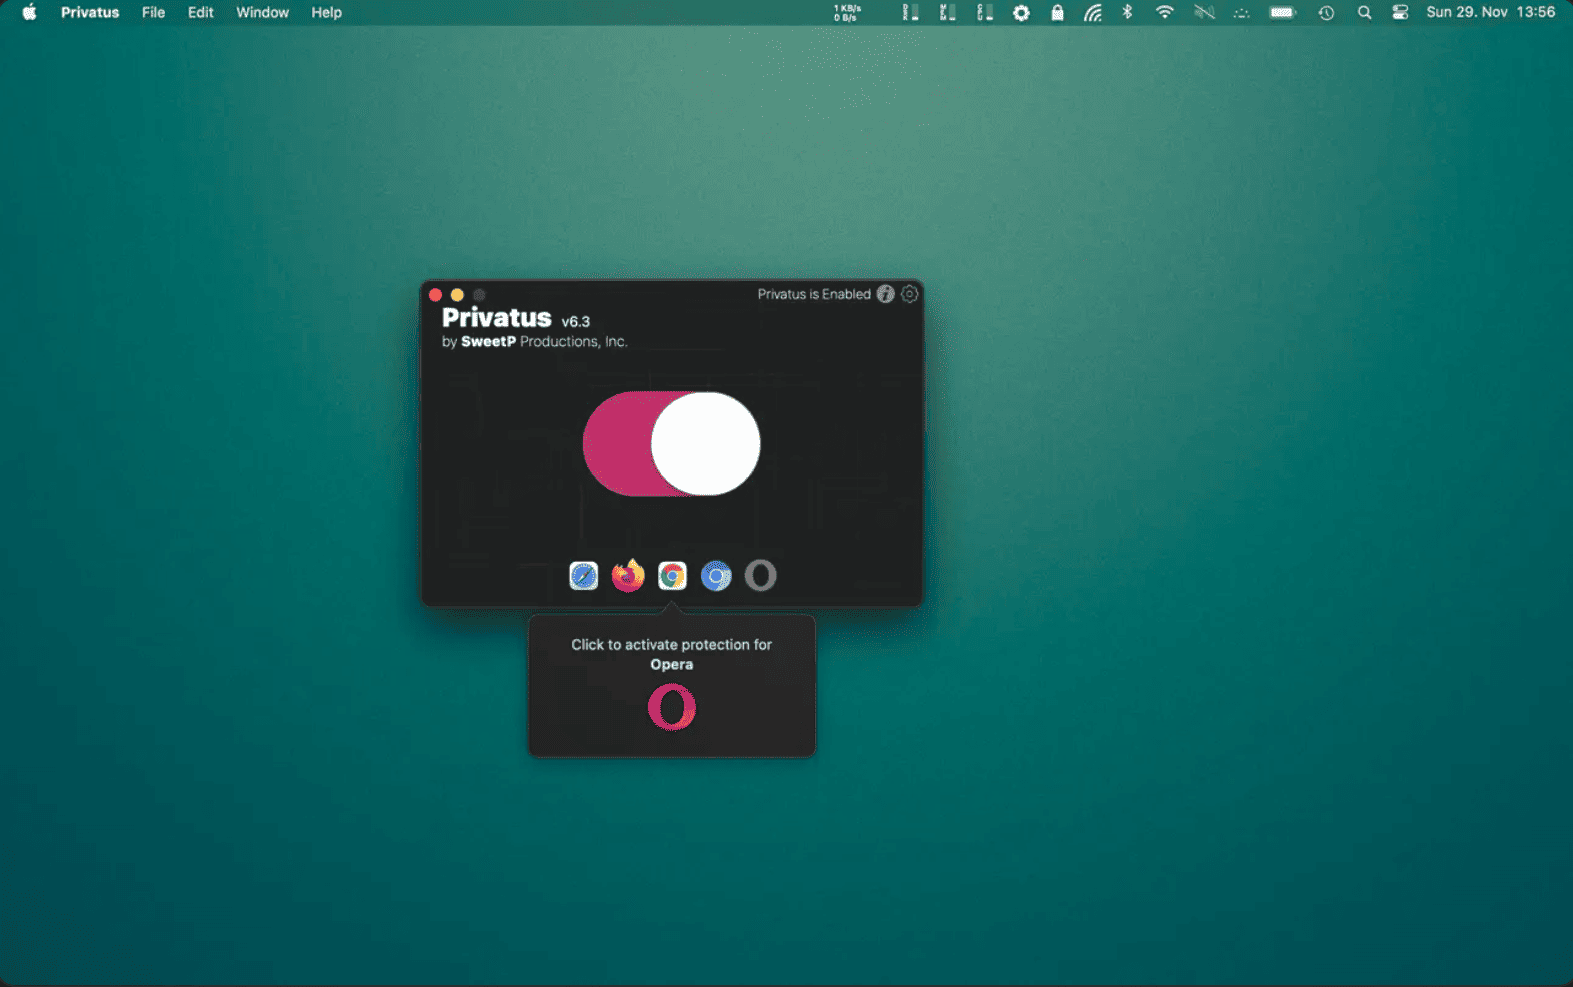This screenshot has height=987, width=1573.
Task: Click the date and time Sun 29. Nov
Action: pos(1490,12)
